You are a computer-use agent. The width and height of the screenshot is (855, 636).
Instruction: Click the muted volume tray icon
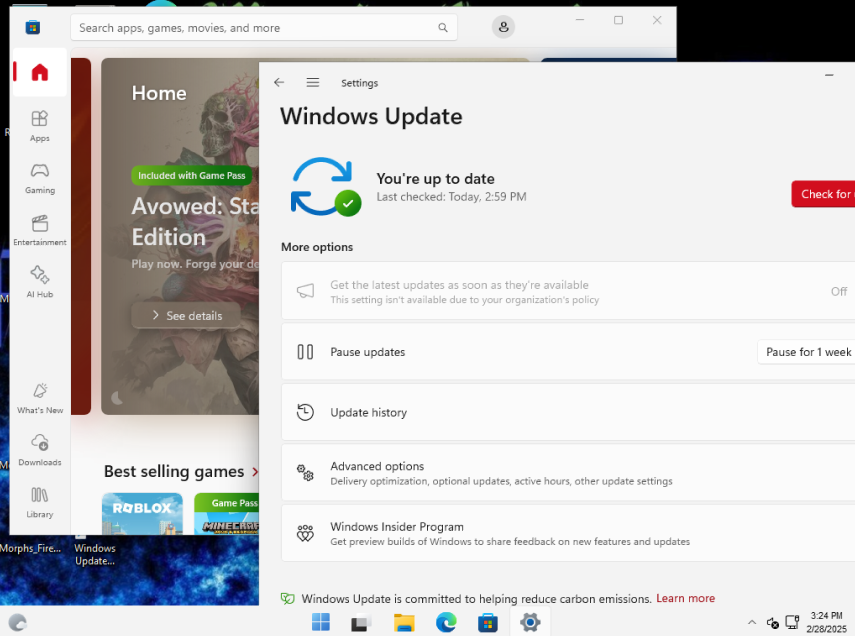pyautogui.click(x=773, y=622)
